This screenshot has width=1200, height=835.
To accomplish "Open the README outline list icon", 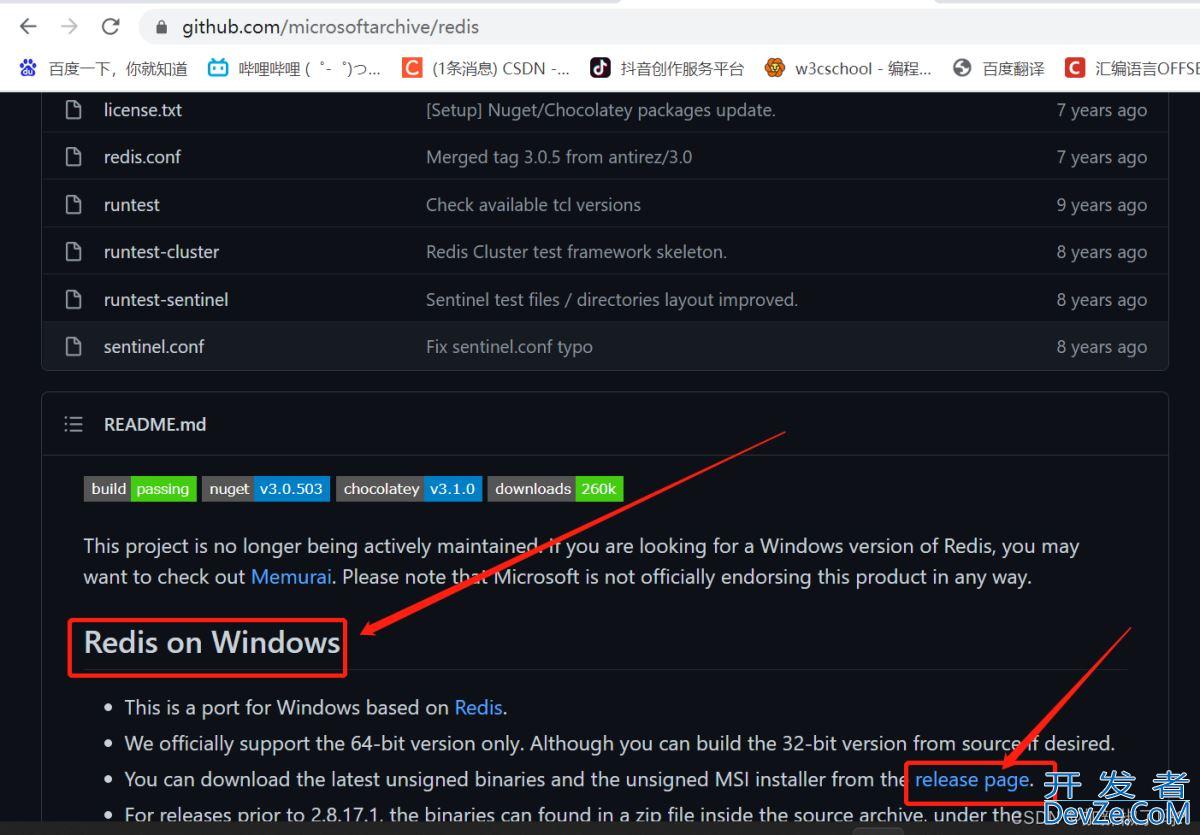I will point(73,424).
